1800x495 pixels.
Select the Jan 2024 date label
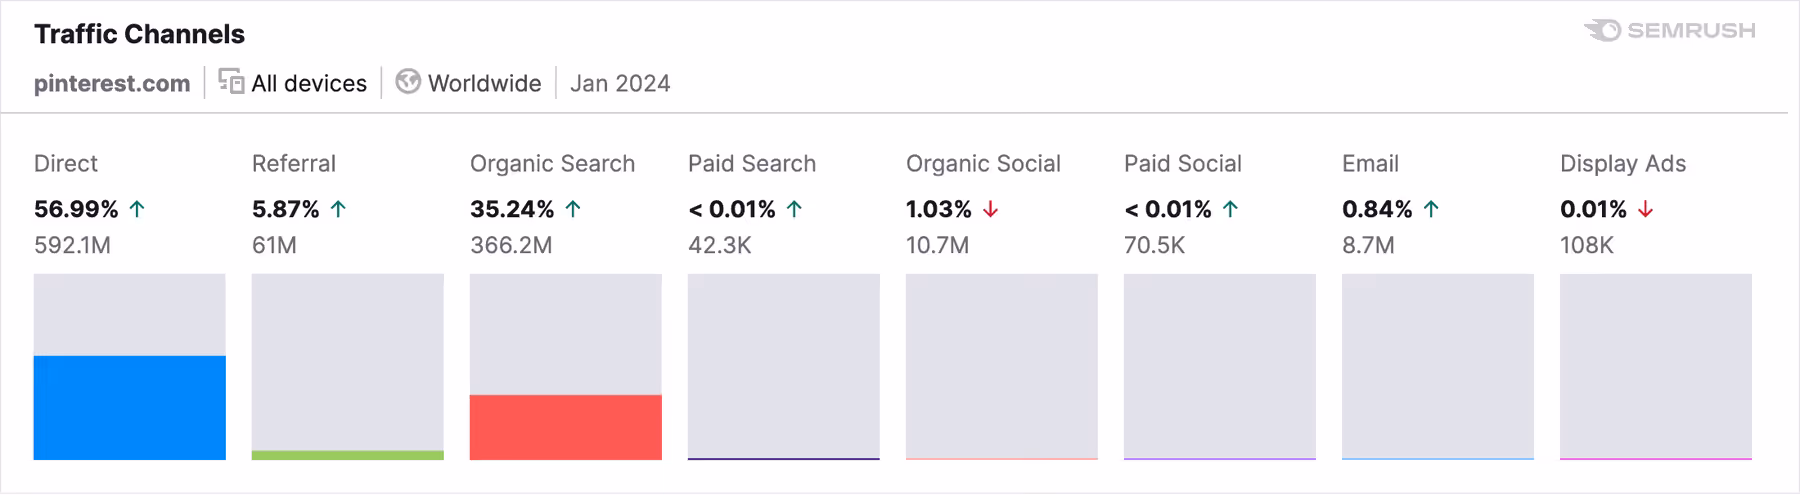[620, 83]
